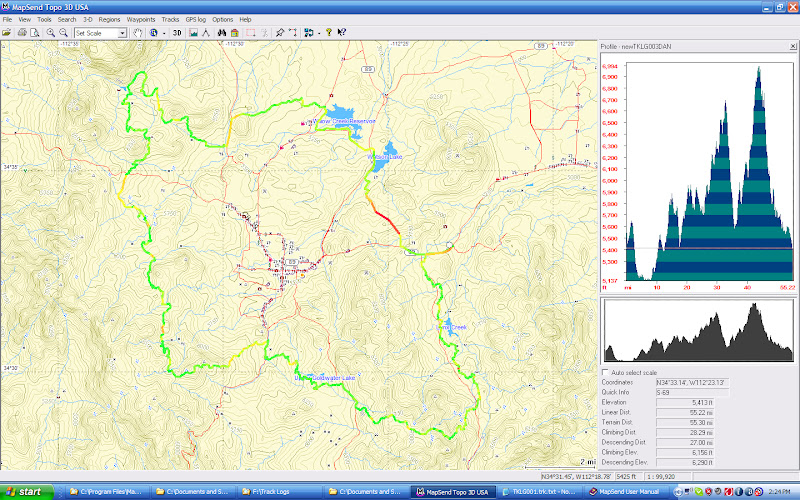800x500 pixels.
Task: Select the red rectangle region tool
Action: click(x=250, y=33)
